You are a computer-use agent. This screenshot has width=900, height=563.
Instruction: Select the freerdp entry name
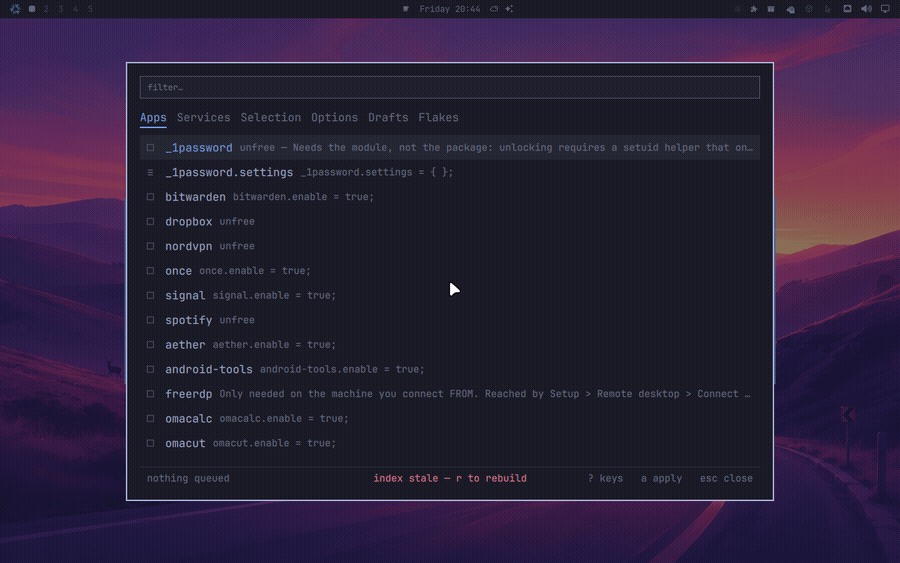pos(189,394)
